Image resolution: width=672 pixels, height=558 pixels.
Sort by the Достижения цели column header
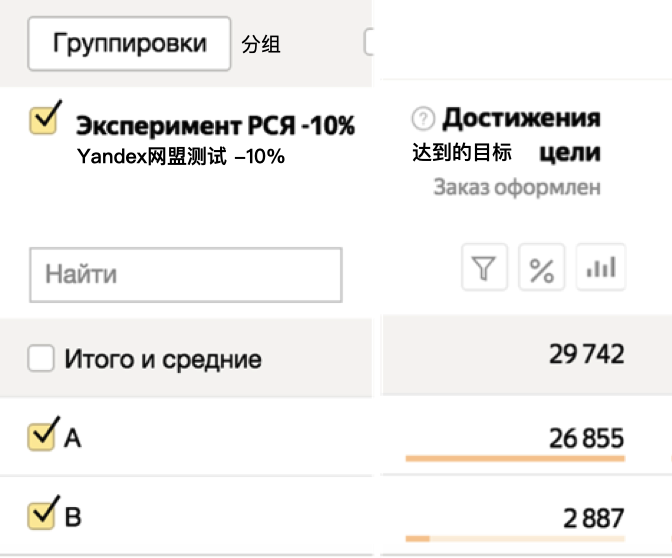click(x=521, y=119)
